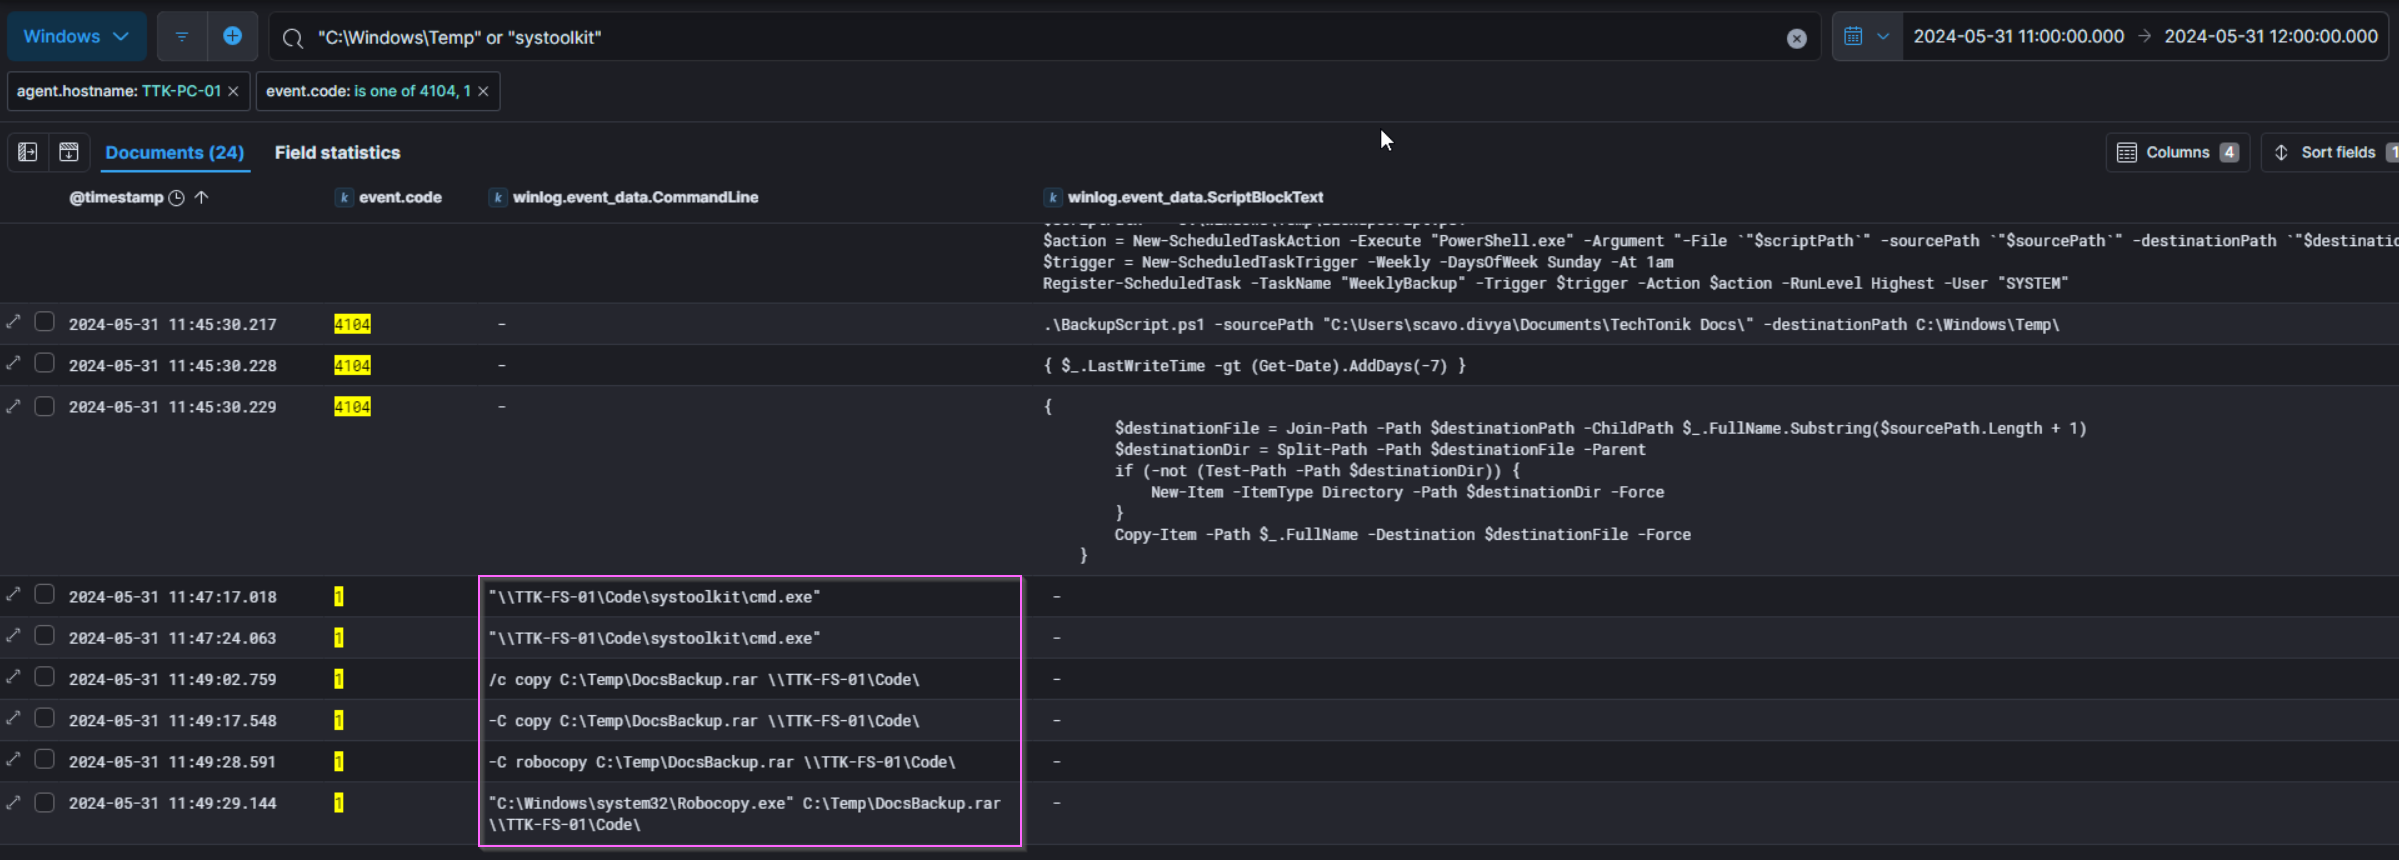Image resolution: width=2399 pixels, height=860 pixels.
Task: Open the Columns button
Action: pyautogui.click(x=2177, y=152)
